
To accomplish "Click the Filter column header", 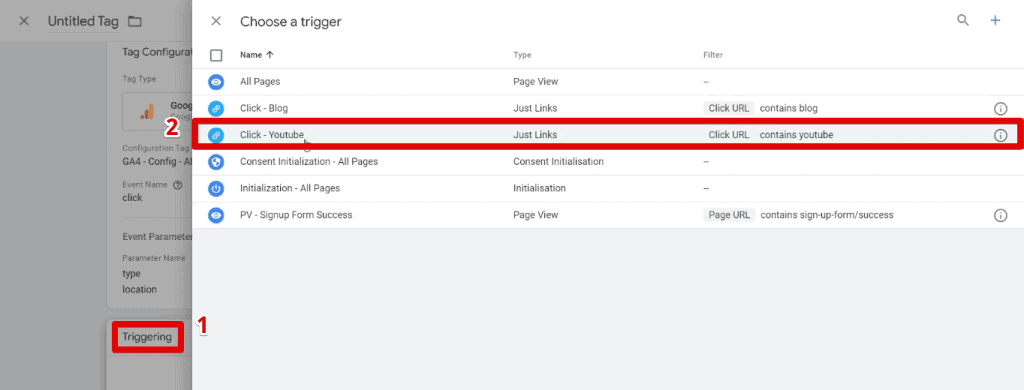I will coord(712,56).
